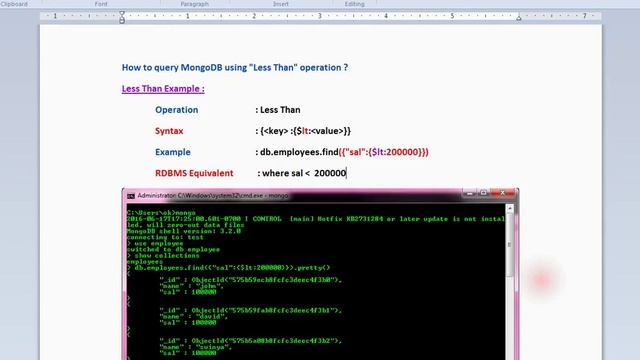Click the scroll up arrow in cmd window

[510, 209]
